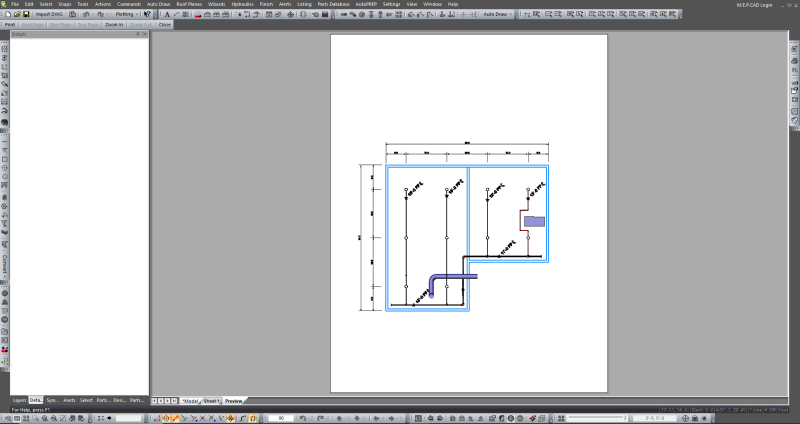Click the Print button in preview bar
The image size is (800, 424).
click(x=10, y=24)
